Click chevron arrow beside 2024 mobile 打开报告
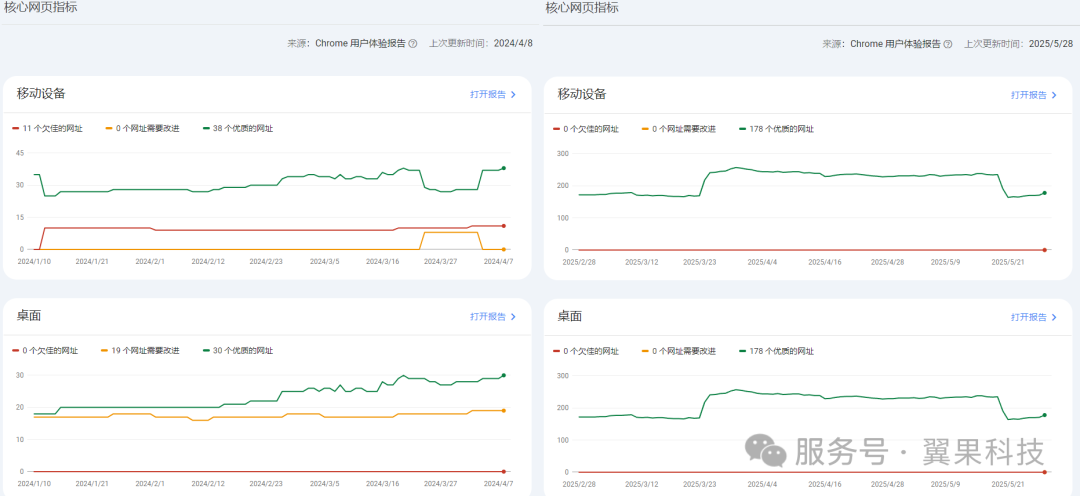The height and width of the screenshot is (496, 1080). [x=514, y=95]
